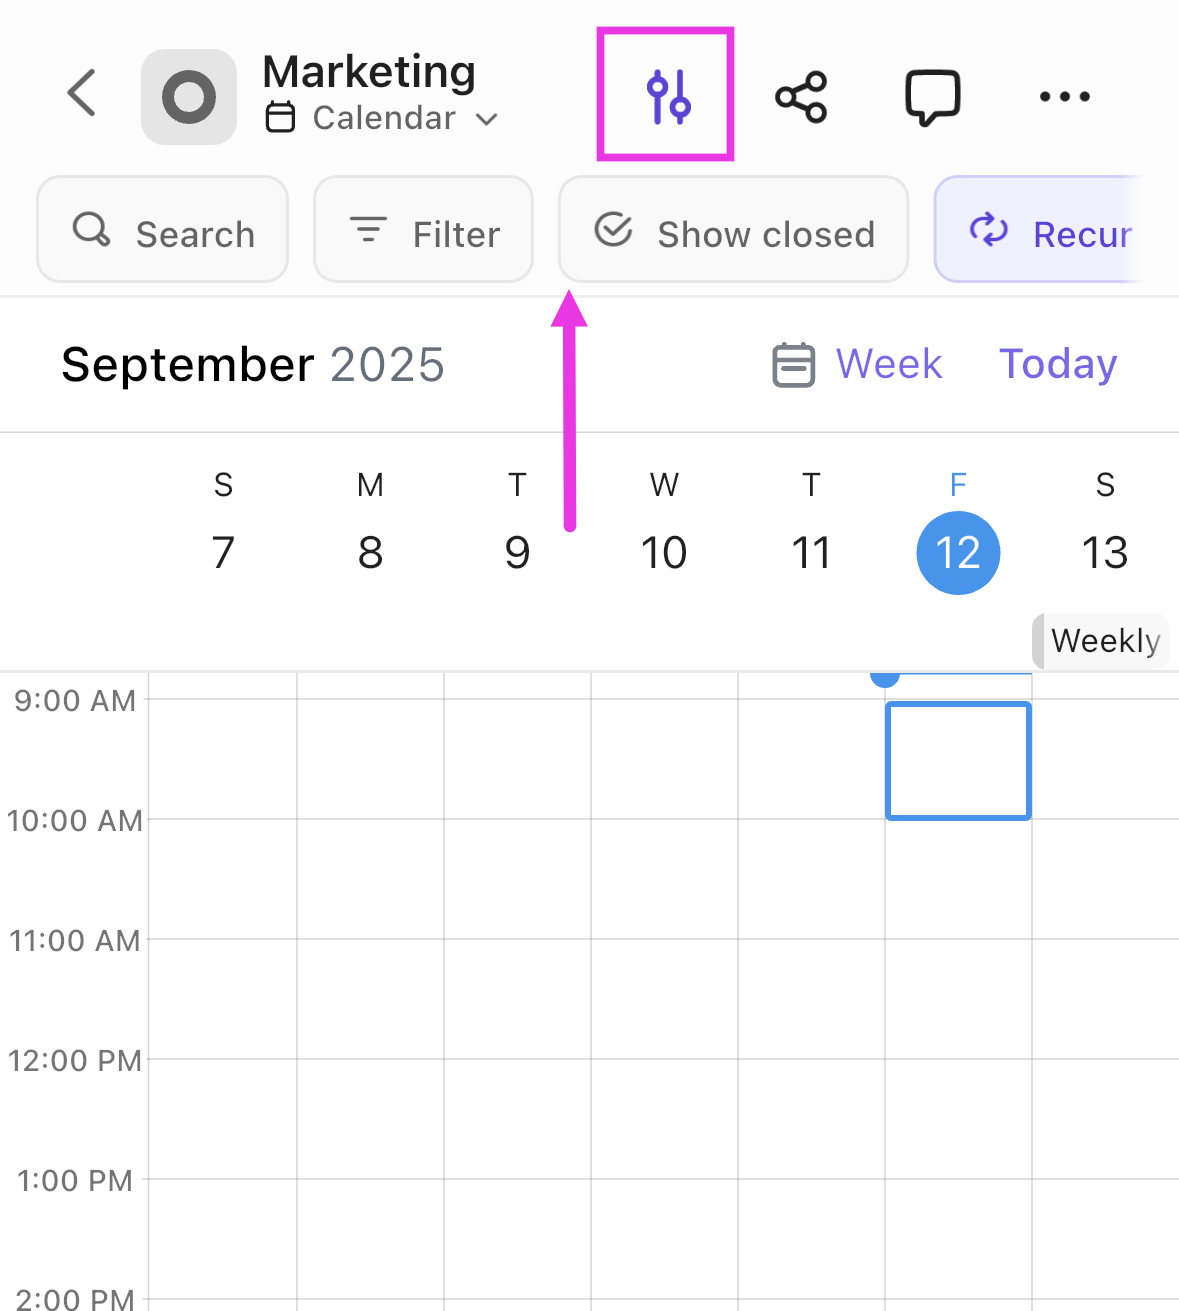Collapse back with the left chevron
1179x1311 pixels.
[81, 93]
